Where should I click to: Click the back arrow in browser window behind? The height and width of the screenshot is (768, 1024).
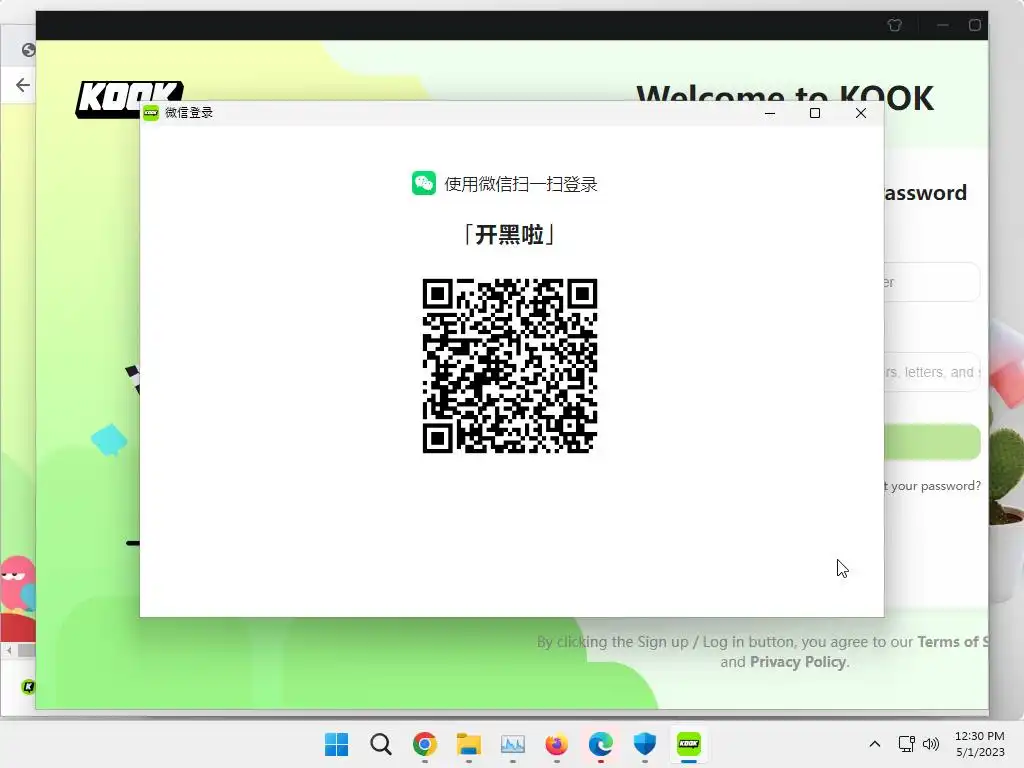(x=23, y=85)
